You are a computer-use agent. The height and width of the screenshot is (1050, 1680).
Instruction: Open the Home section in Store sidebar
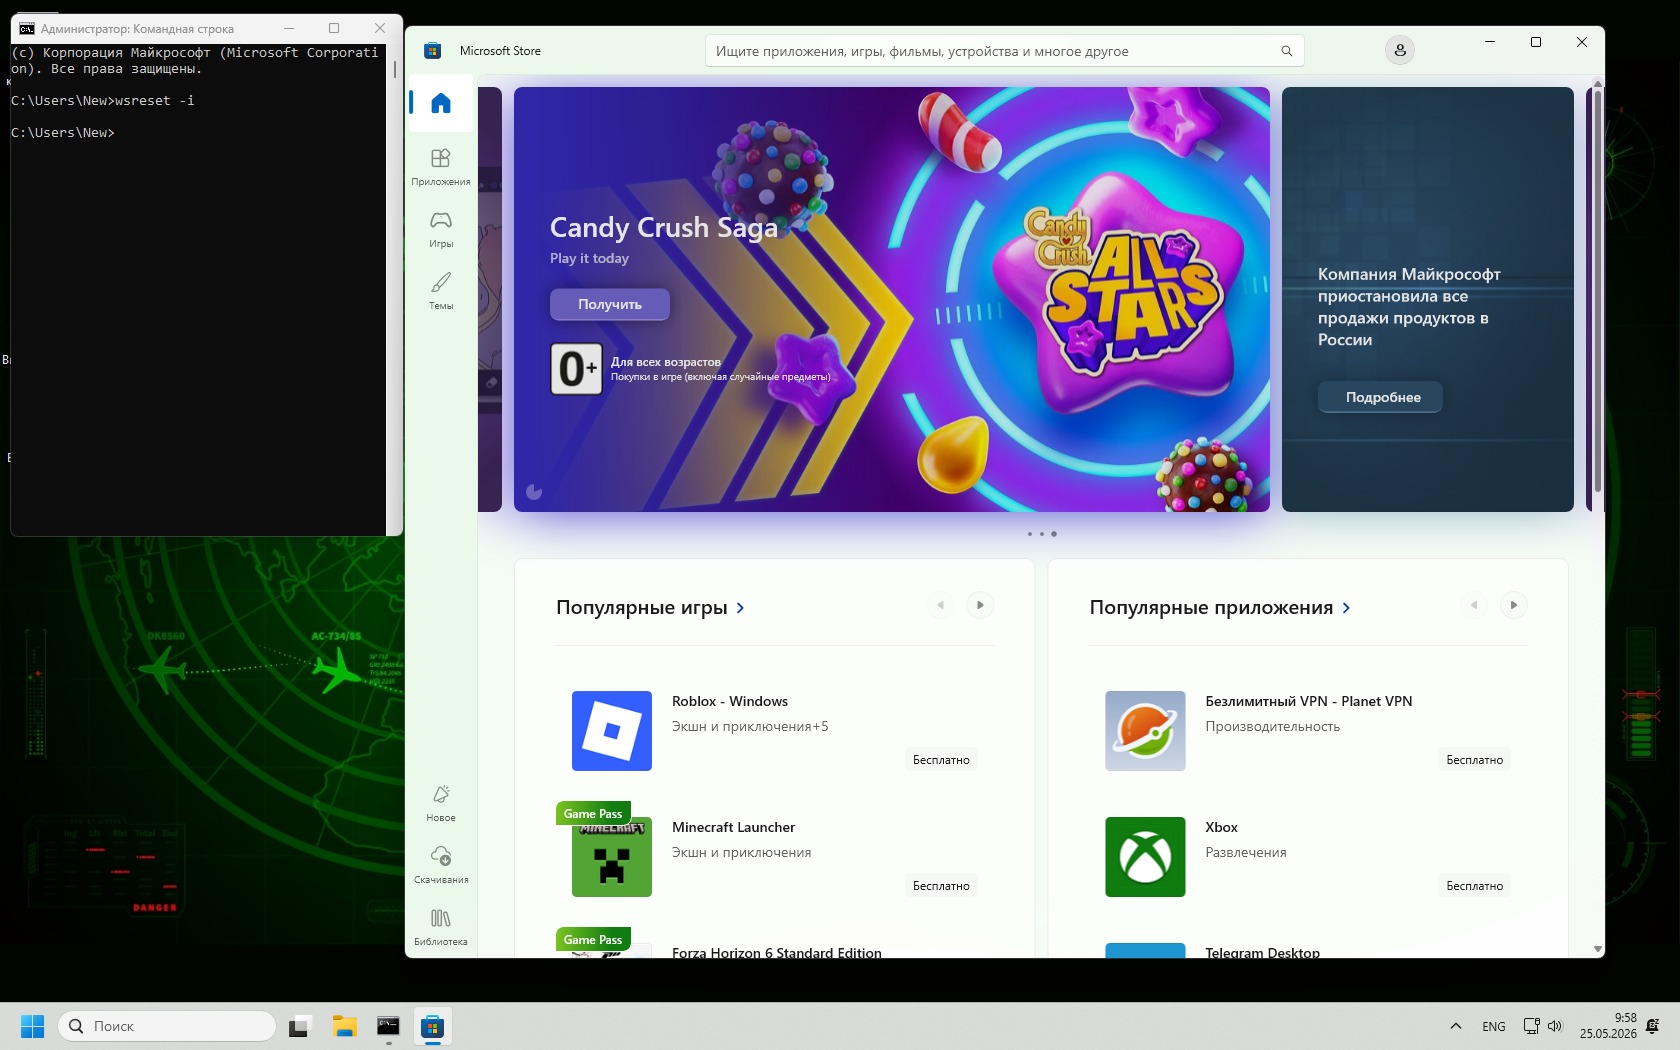coord(441,103)
